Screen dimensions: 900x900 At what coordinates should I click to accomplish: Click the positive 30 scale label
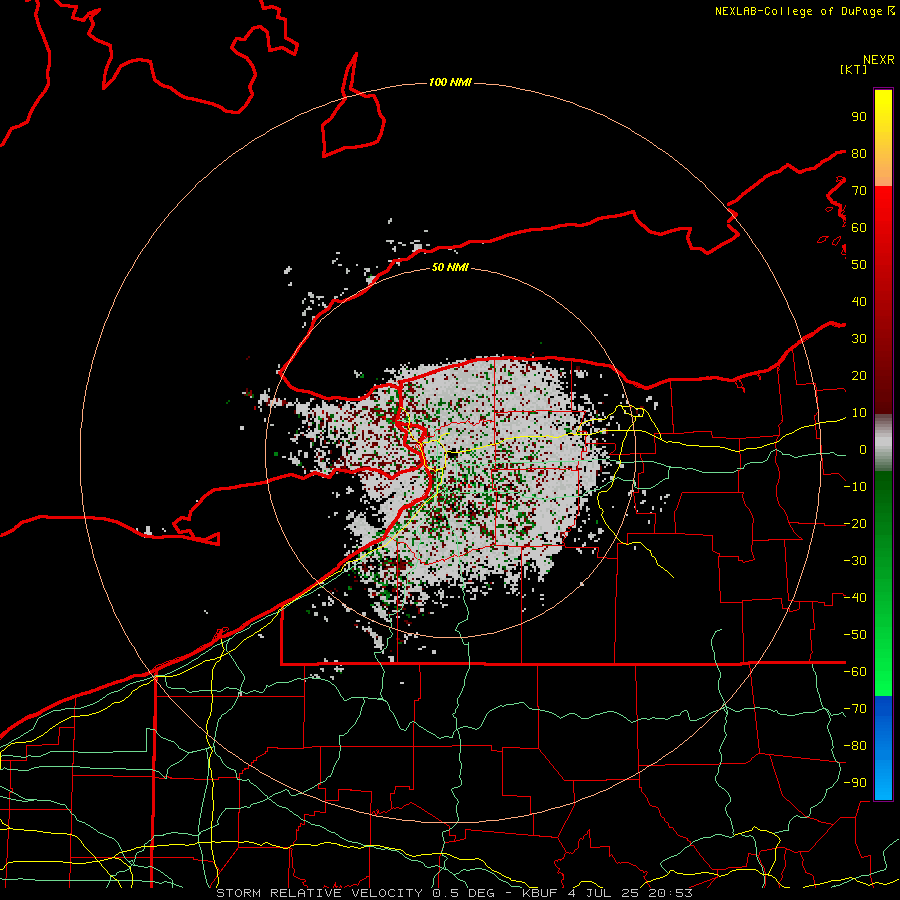(859, 339)
